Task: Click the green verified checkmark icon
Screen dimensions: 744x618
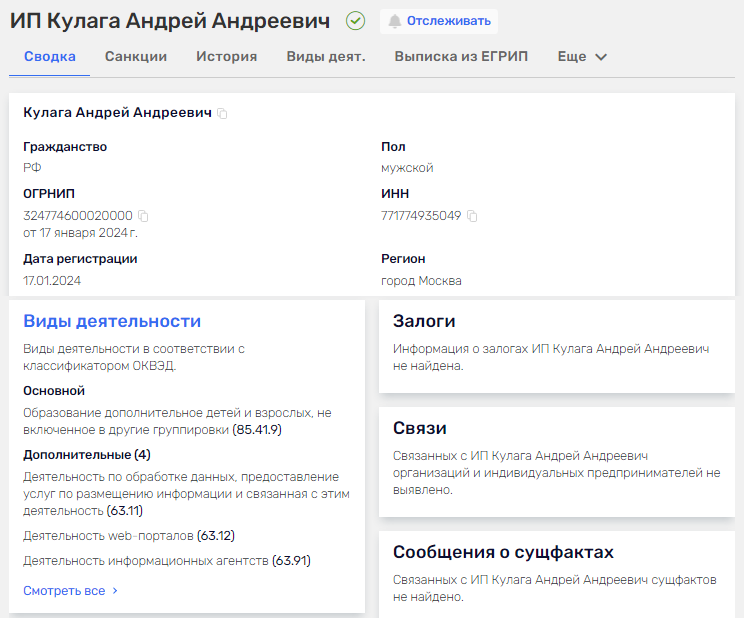Action: click(x=355, y=21)
